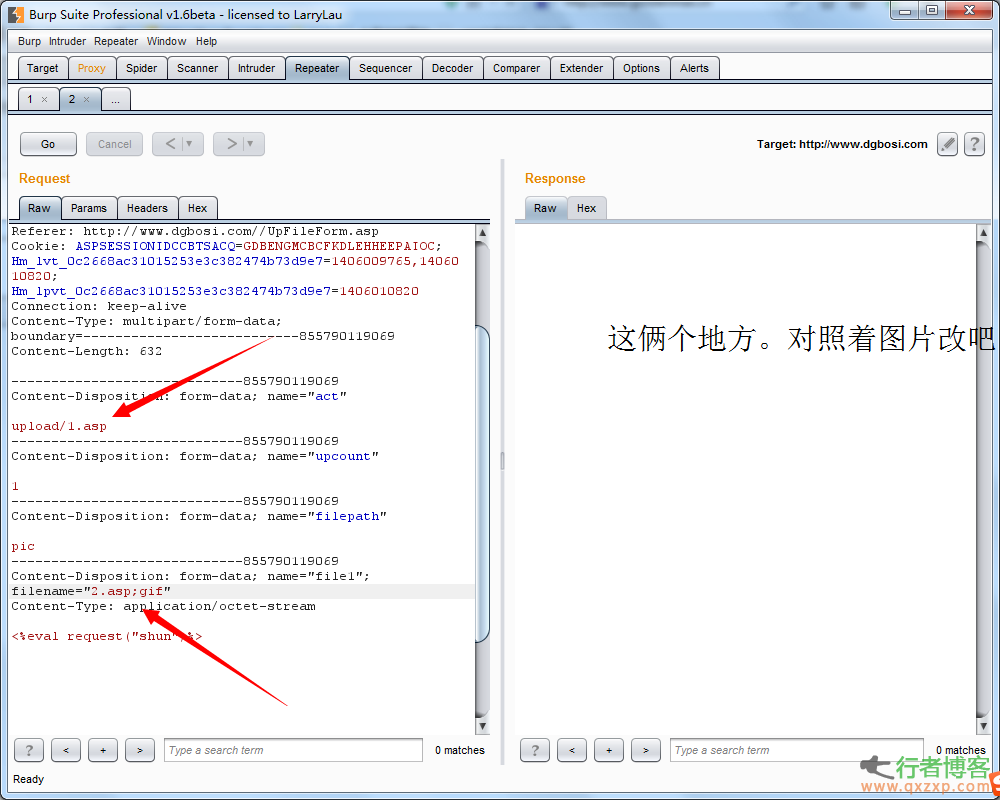Image resolution: width=1000 pixels, height=800 pixels.
Task: Click the filename="2.asp;gif" line
Action: (91, 591)
